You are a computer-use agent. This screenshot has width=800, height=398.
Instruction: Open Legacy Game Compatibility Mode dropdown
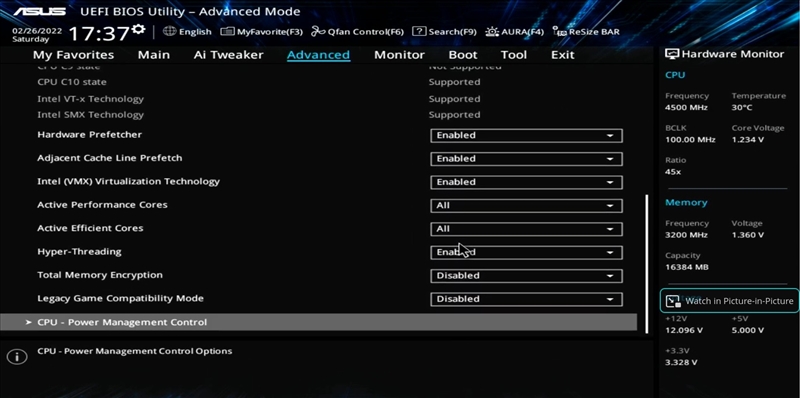pyautogui.click(x=526, y=299)
